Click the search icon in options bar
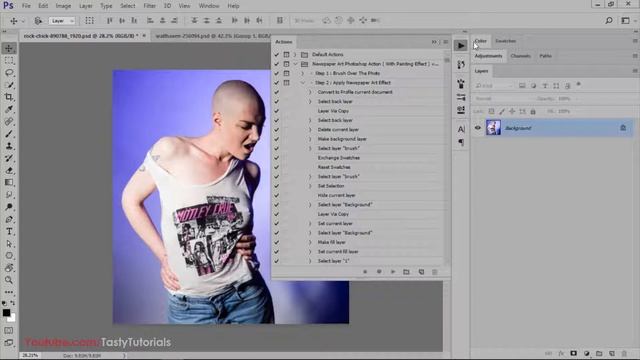This screenshot has width=640, height=360. point(609,20)
